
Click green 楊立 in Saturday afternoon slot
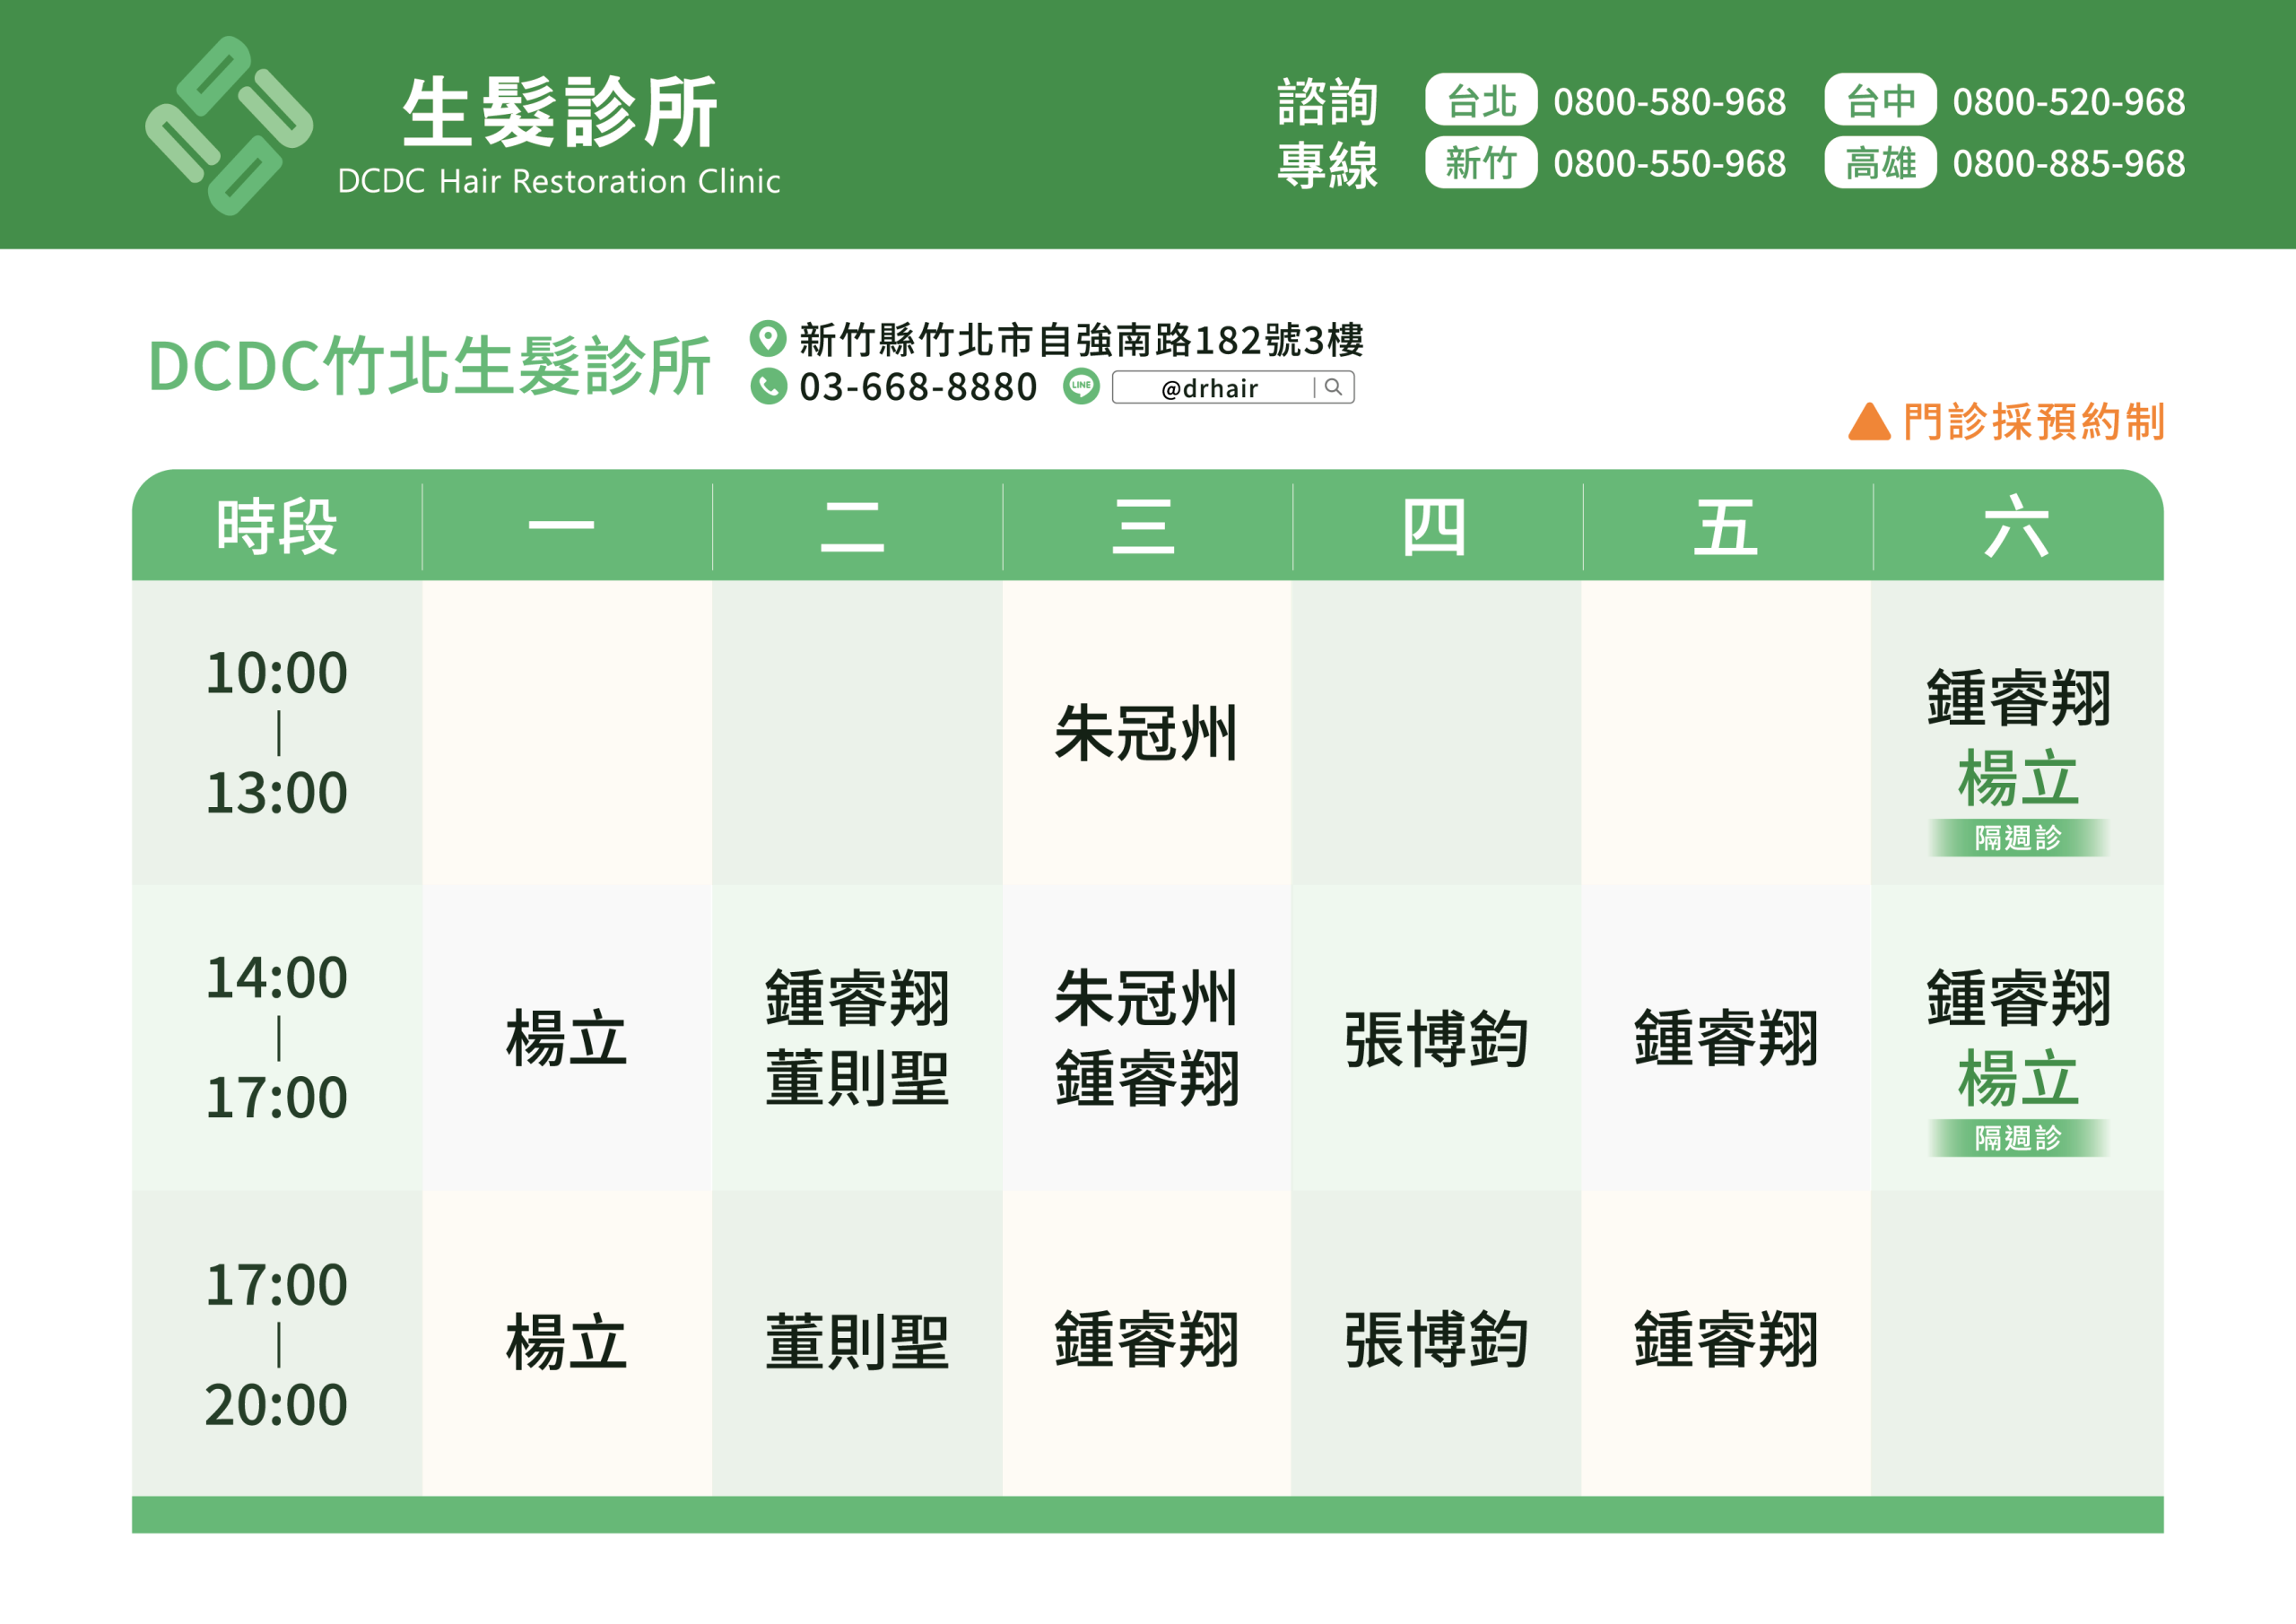click(x=2017, y=1079)
